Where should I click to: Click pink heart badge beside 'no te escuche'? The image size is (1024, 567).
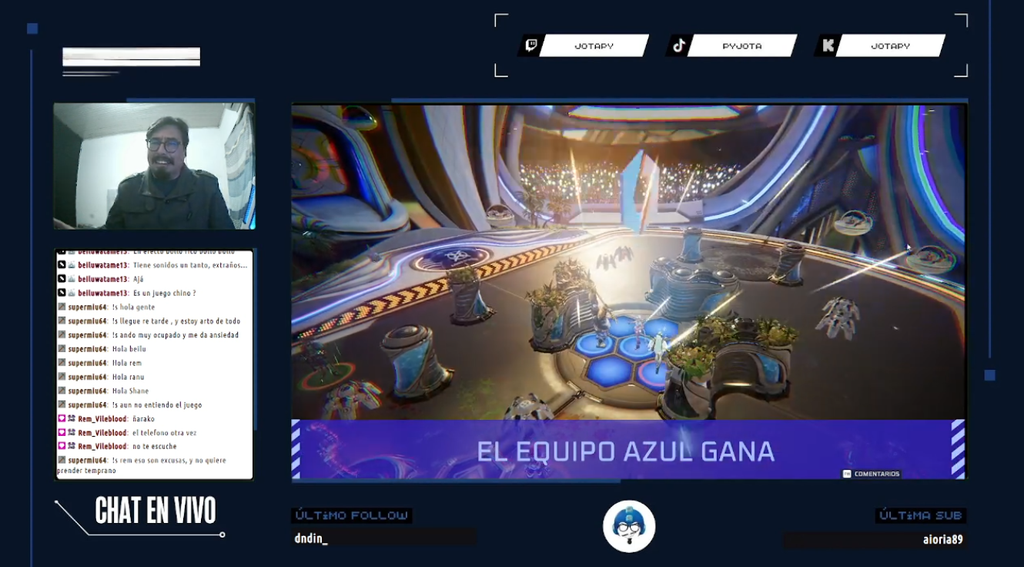tap(62, 446)
